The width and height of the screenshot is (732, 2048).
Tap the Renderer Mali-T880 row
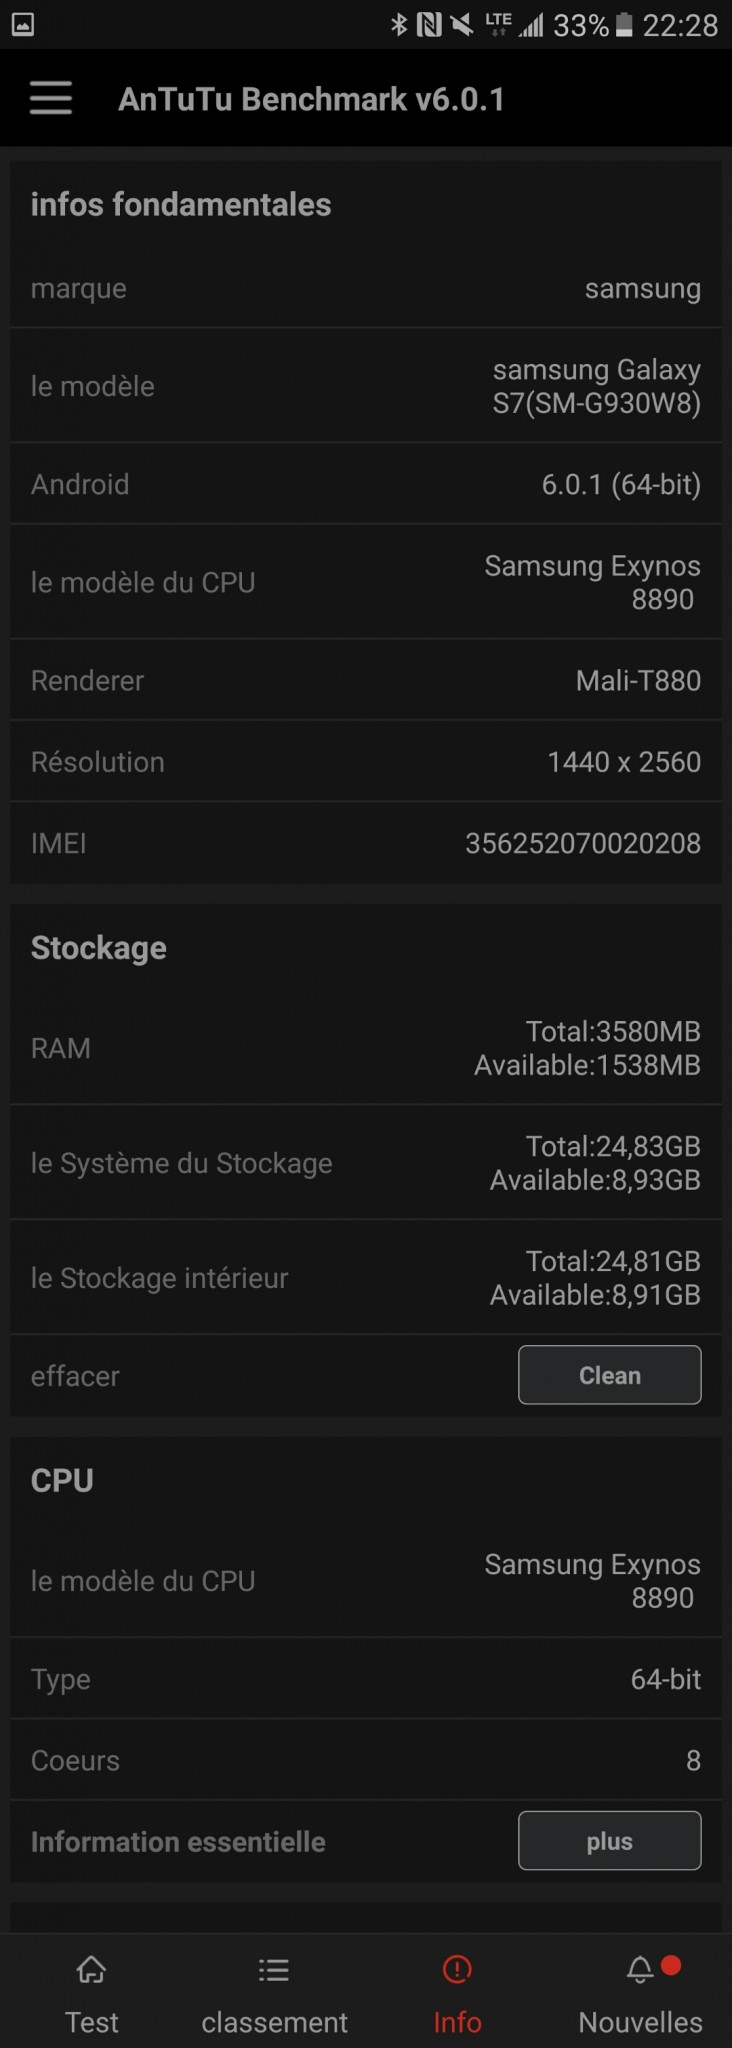(366, 681)
